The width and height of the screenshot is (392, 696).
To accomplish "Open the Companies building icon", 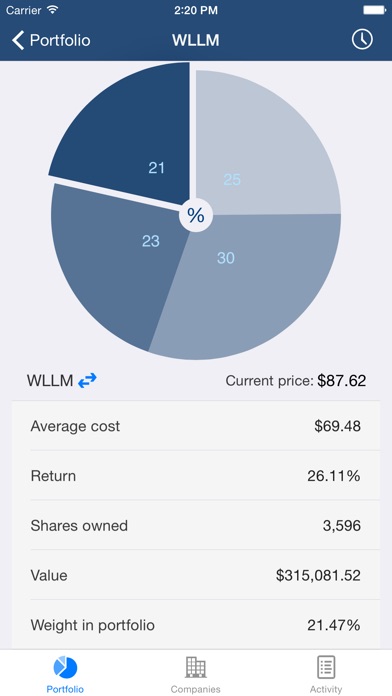I will [196, 667].
